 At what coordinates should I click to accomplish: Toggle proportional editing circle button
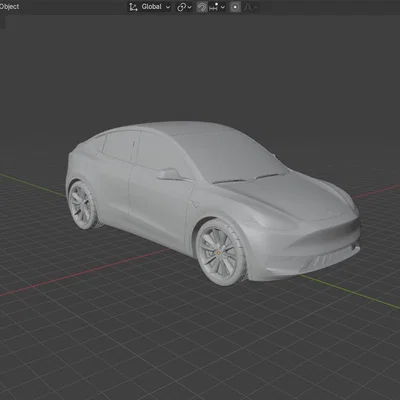pos(235,7)
